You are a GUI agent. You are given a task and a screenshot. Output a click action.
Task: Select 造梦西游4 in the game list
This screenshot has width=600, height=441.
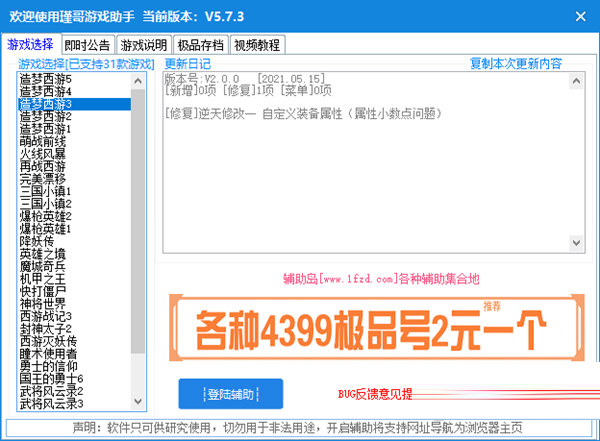[x=75, y=91]
